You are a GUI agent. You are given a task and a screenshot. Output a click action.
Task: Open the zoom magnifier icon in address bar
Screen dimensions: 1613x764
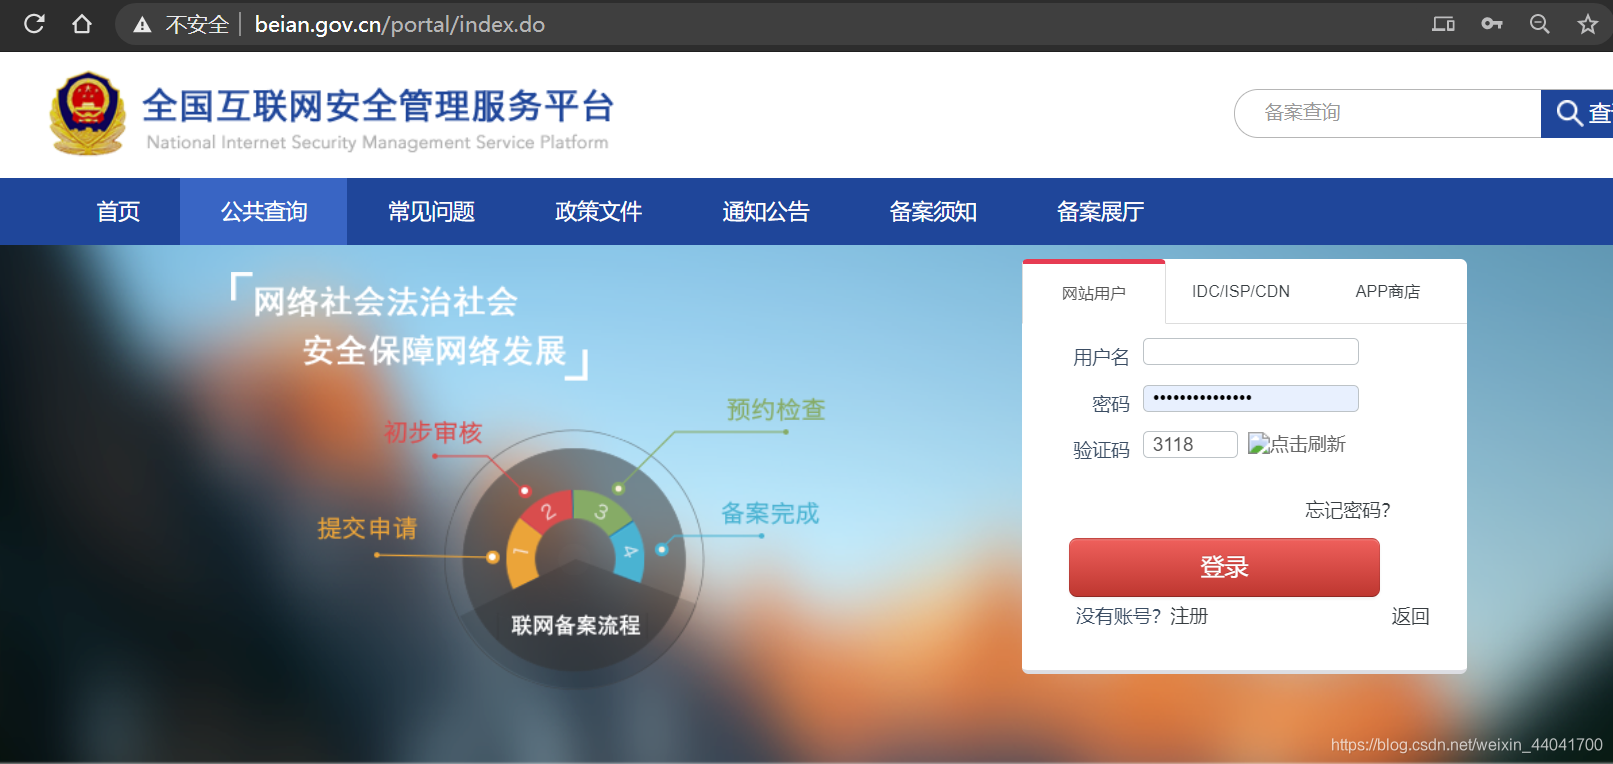pyautogui.click(x=1540, y=24)
